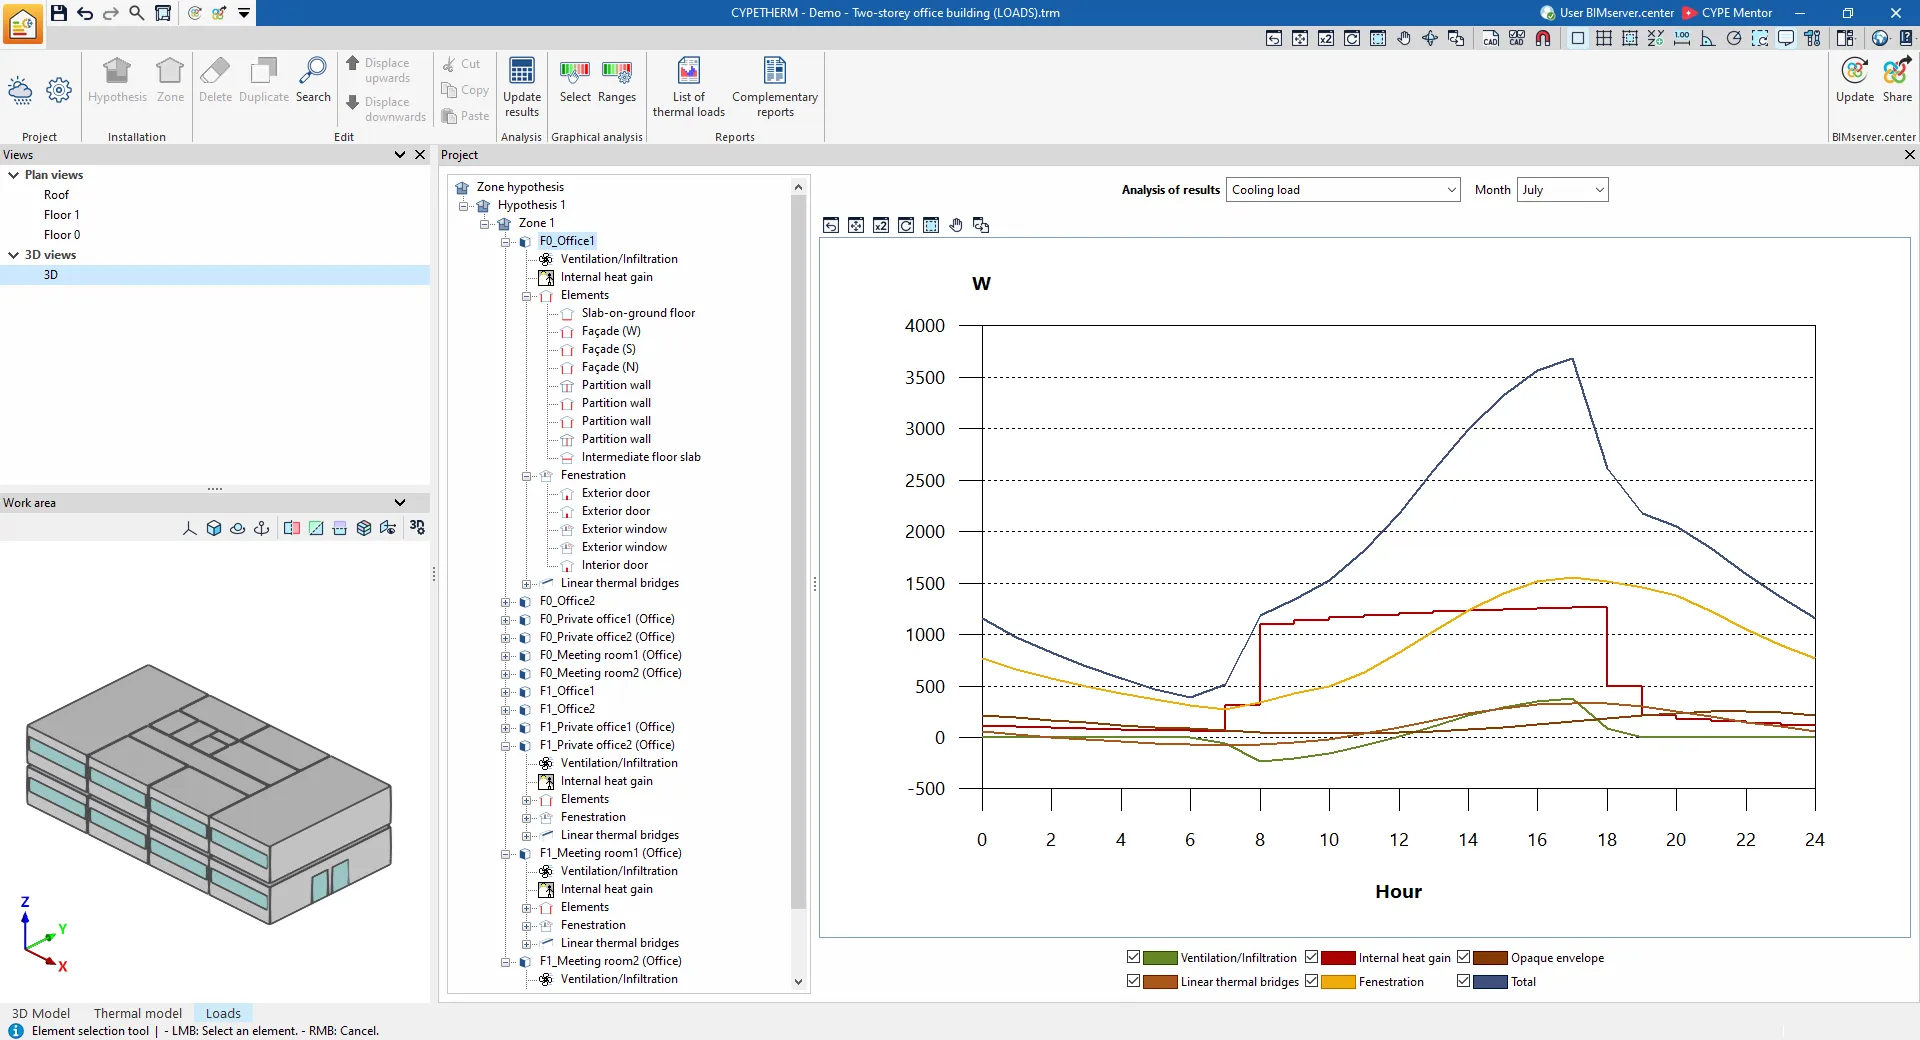Select Floor 1 plan view
Viewport: 1920px width, 1040px height.
click(61, 215)
